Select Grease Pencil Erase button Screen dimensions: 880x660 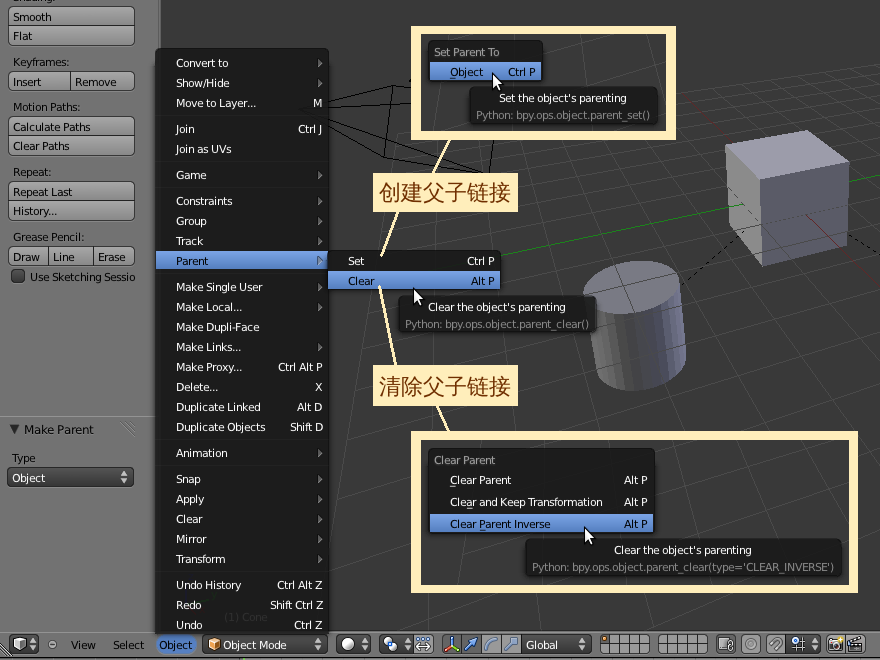tap(114, 256)
